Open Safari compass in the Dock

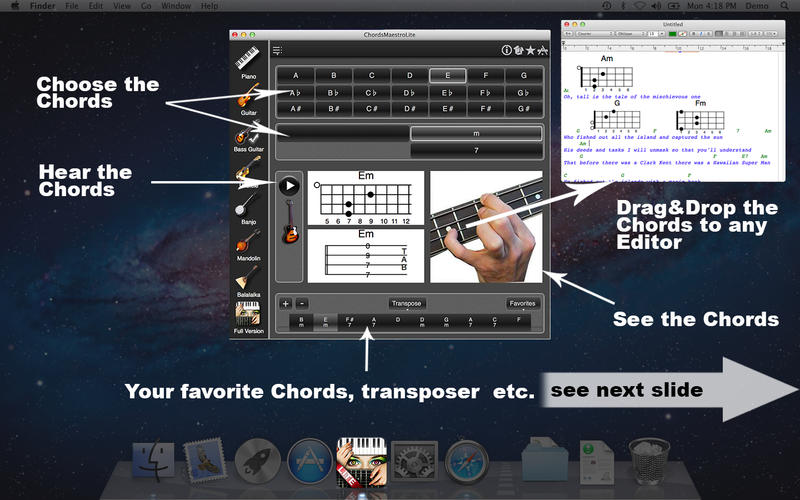click(466, 462)
